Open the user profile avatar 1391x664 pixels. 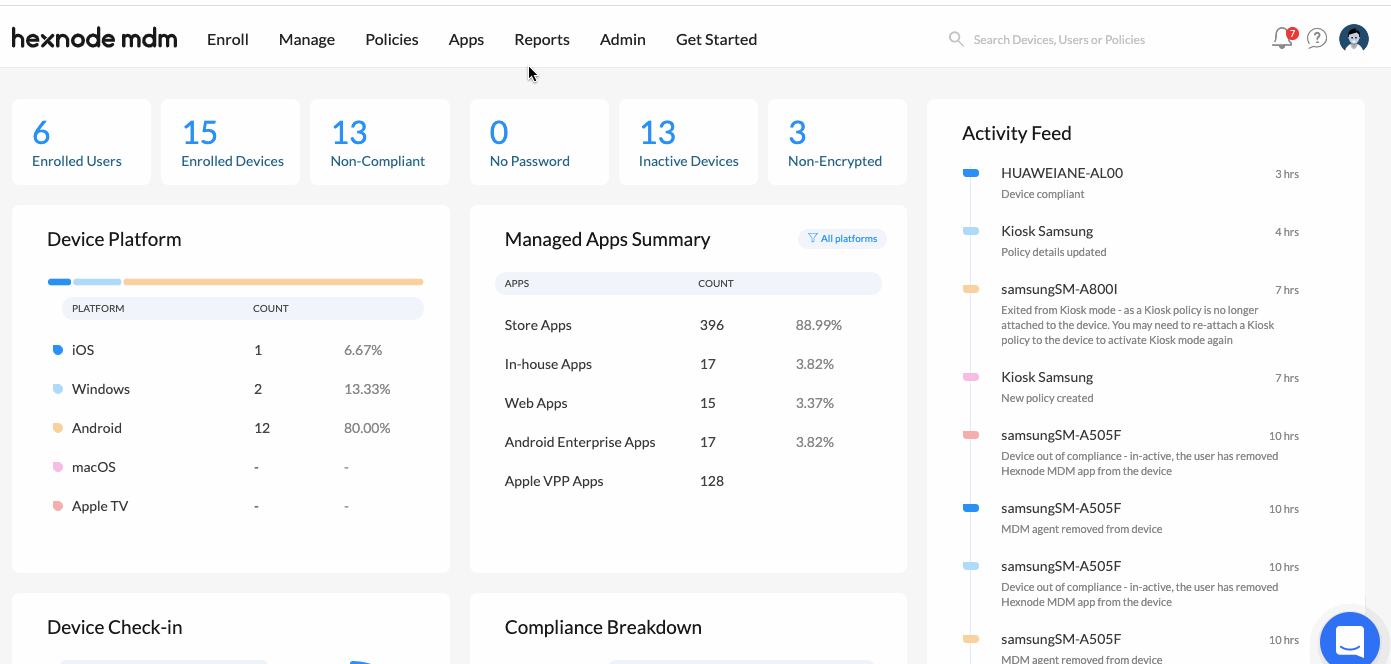point(1354,39)
